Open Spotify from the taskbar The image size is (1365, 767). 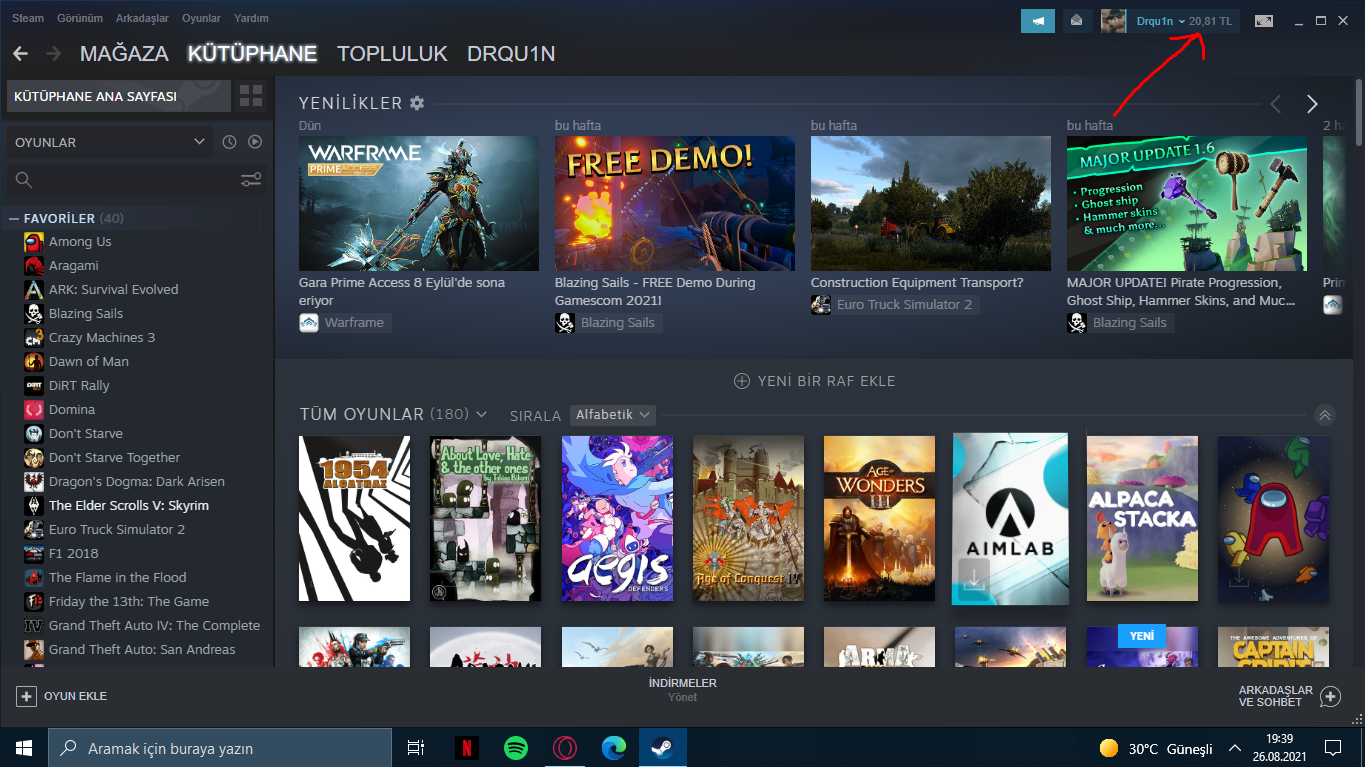[516, 748]
